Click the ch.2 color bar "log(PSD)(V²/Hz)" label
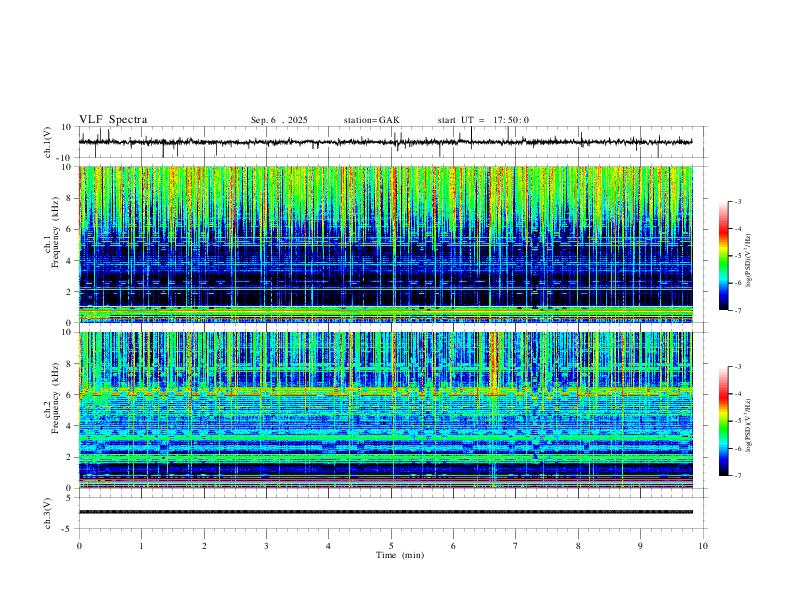 click(x=749, y=425)
